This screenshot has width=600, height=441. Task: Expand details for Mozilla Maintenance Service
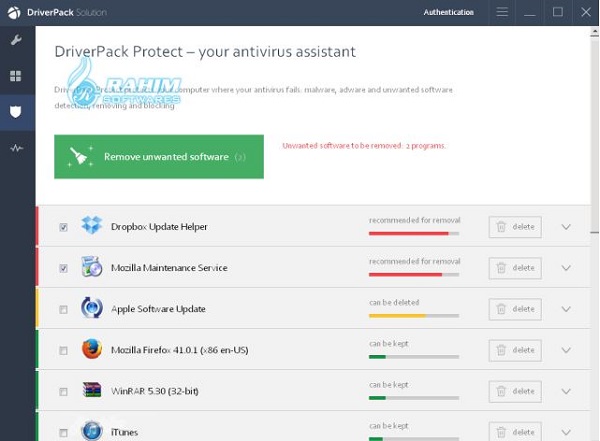click(566, 268)
